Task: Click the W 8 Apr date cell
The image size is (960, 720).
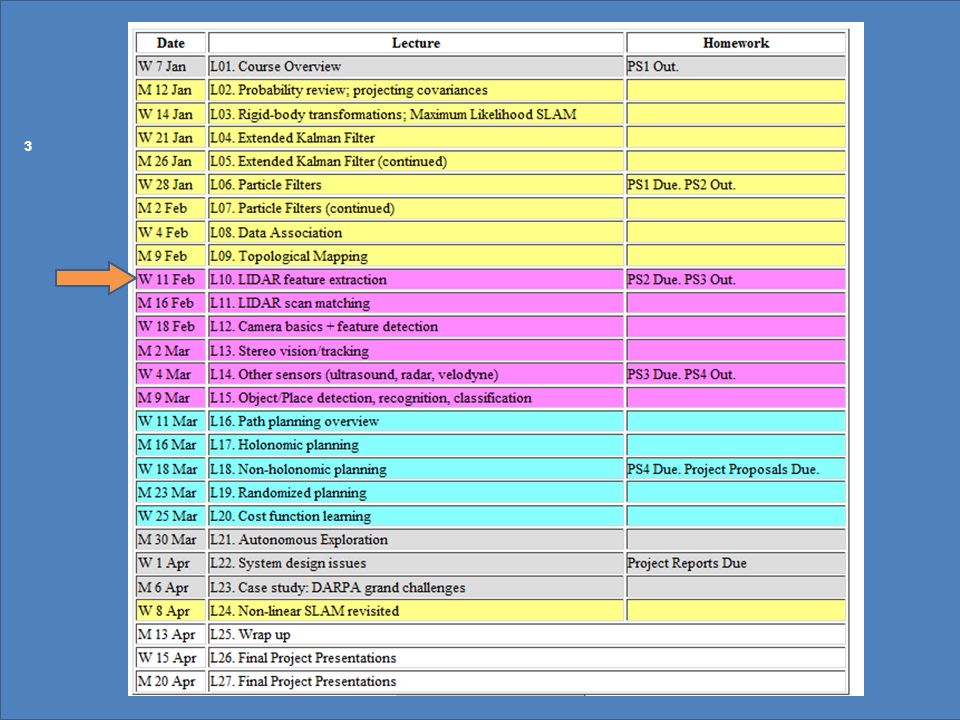Action: 170,611
